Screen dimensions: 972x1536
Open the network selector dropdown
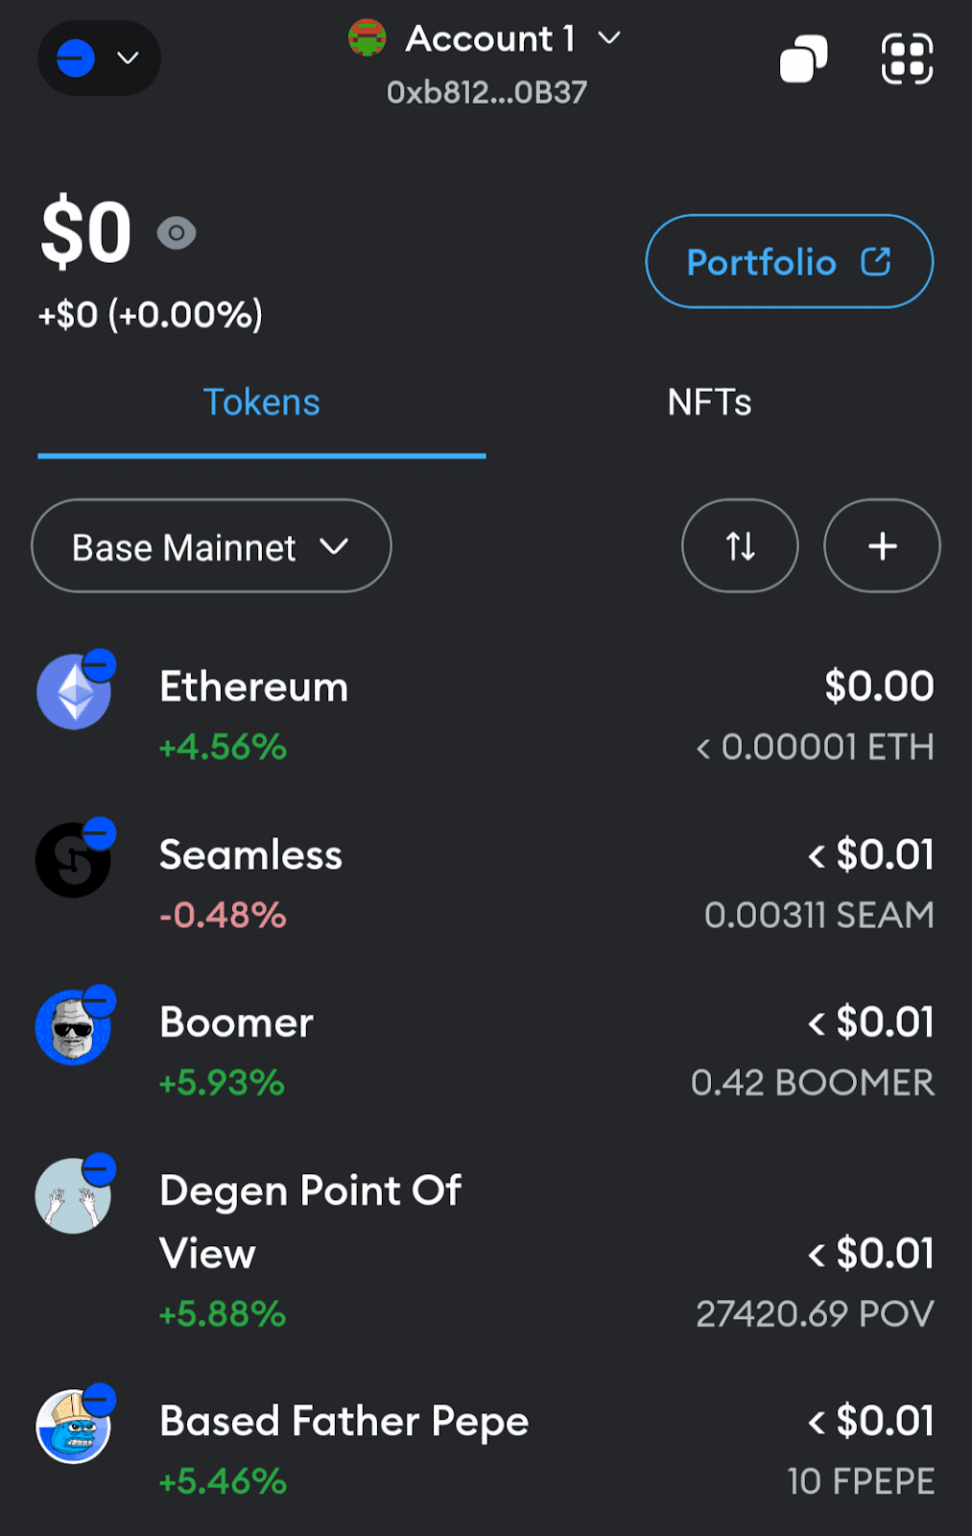click(99, 58)
